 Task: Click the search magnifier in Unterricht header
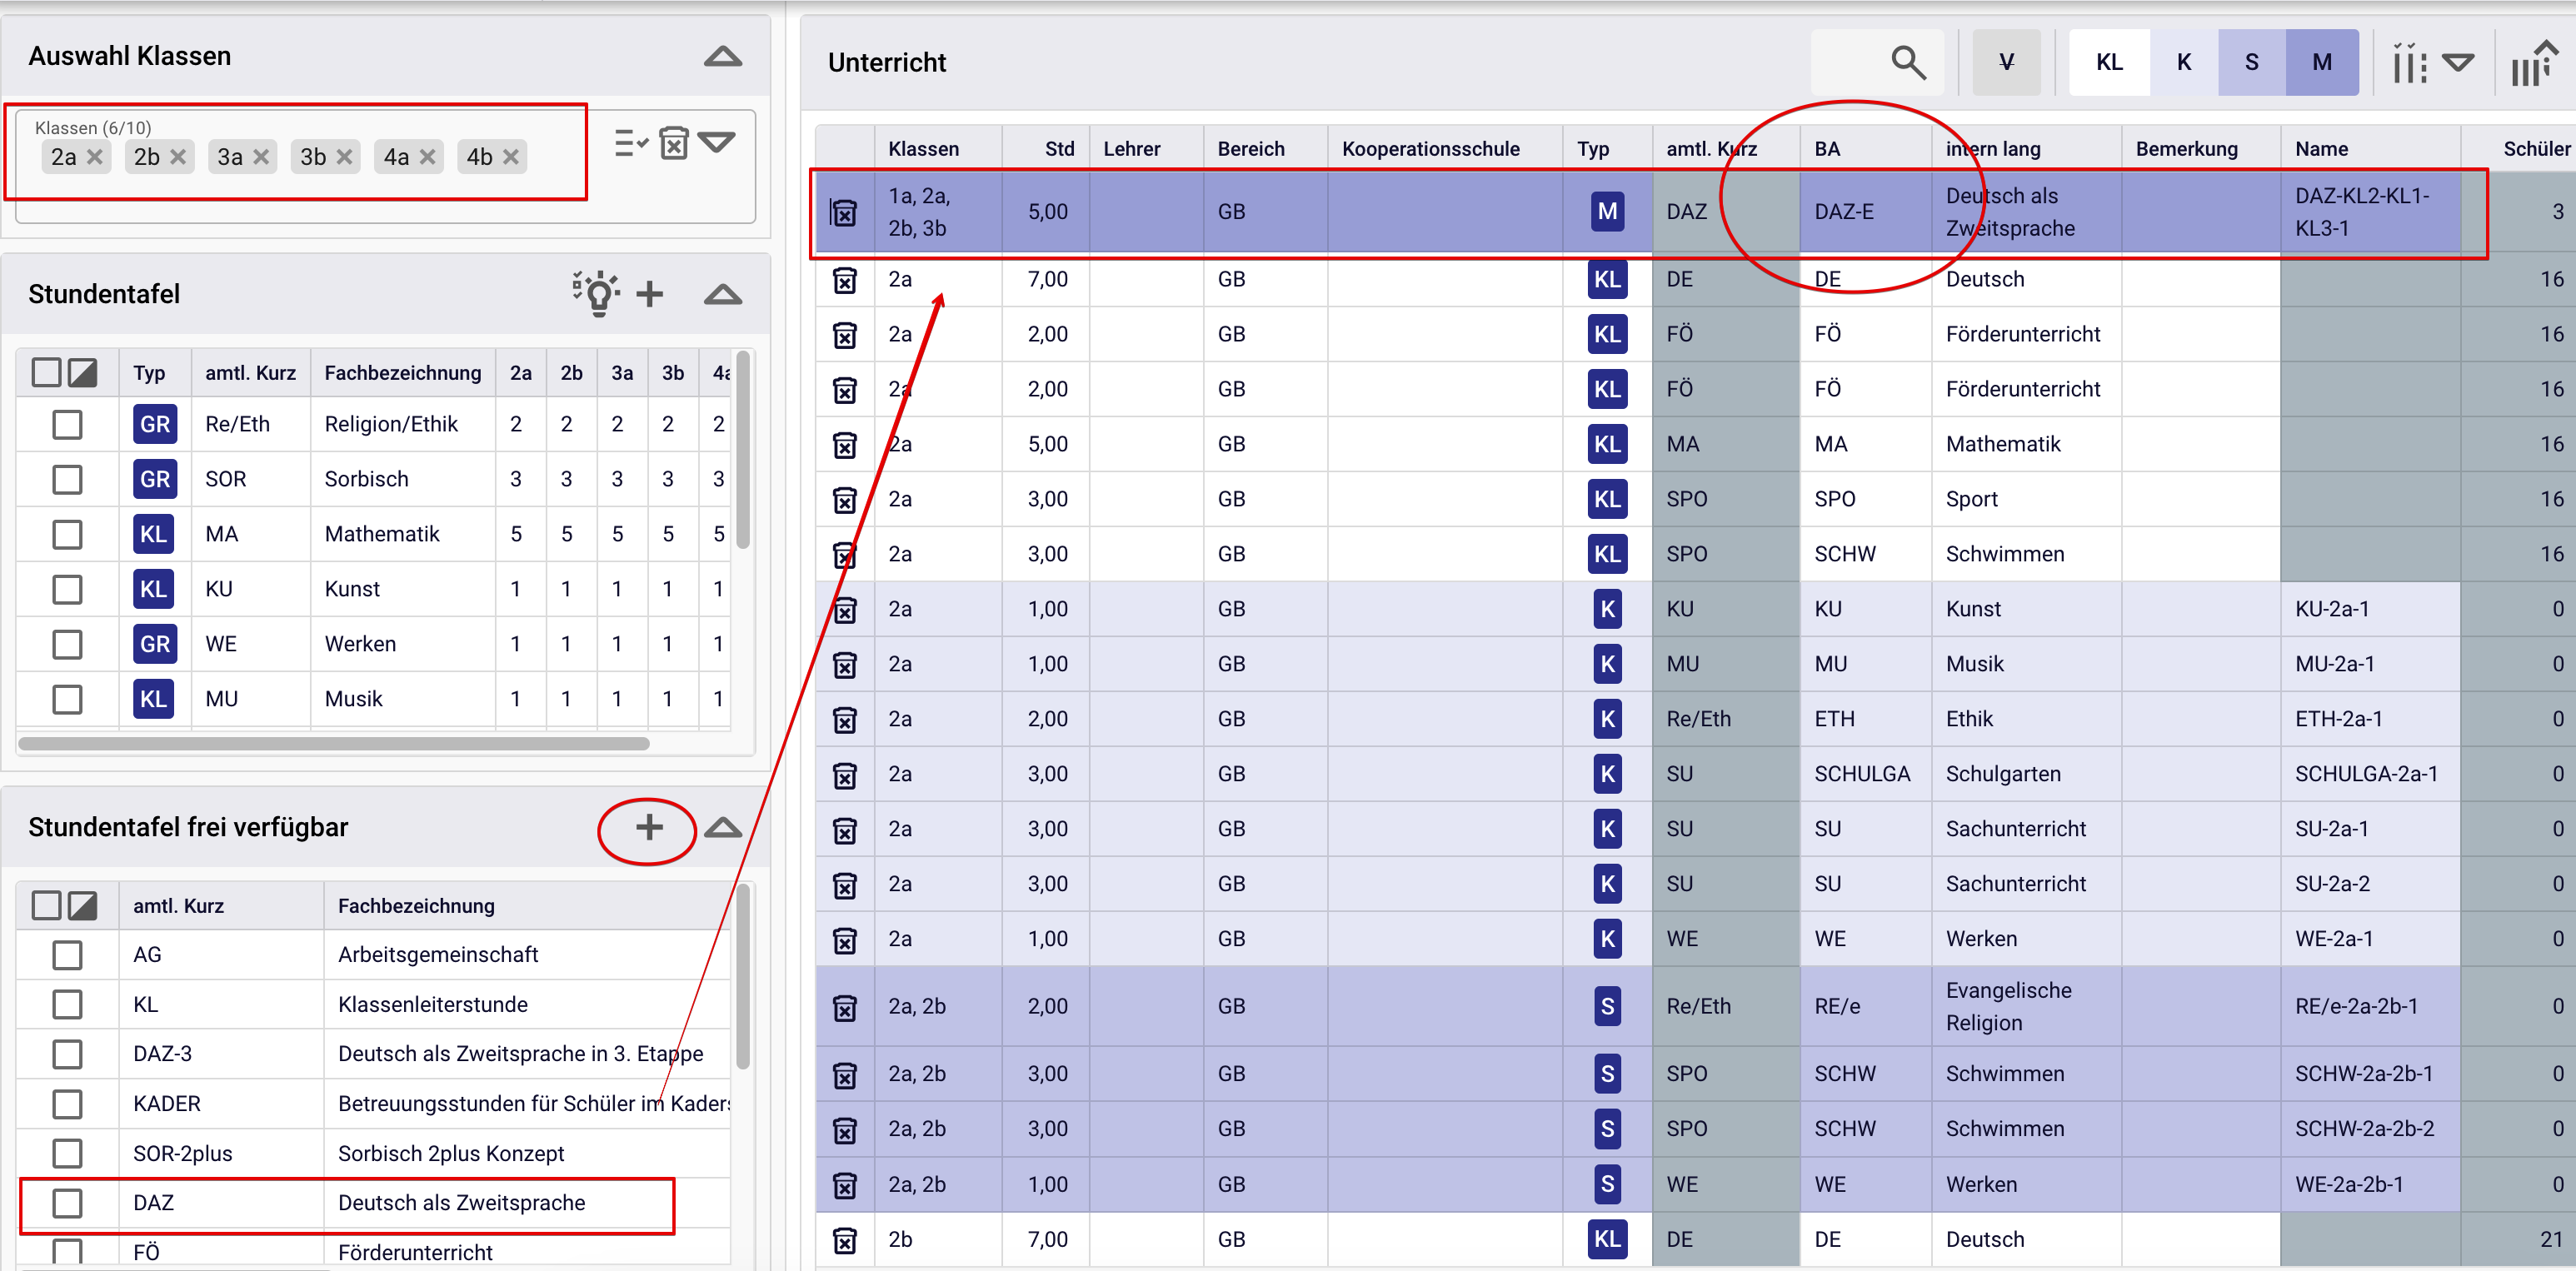coord(1907,63)
